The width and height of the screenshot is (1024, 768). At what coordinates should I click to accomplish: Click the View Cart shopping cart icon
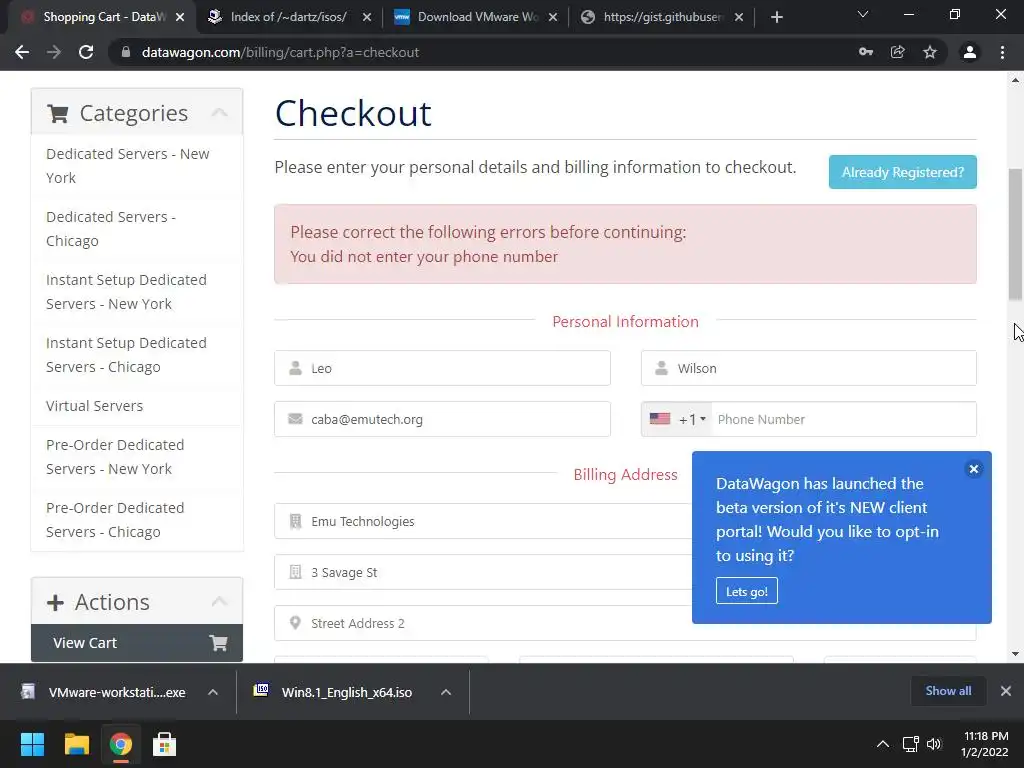click(218, 643)
